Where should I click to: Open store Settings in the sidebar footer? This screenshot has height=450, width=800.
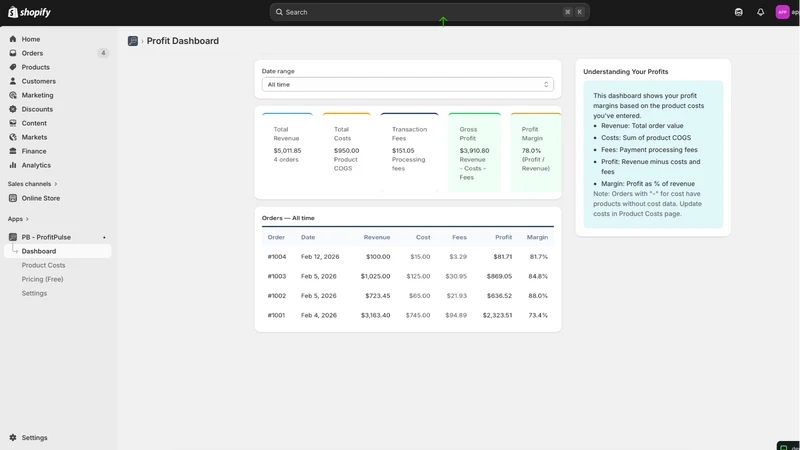(34, 438)
